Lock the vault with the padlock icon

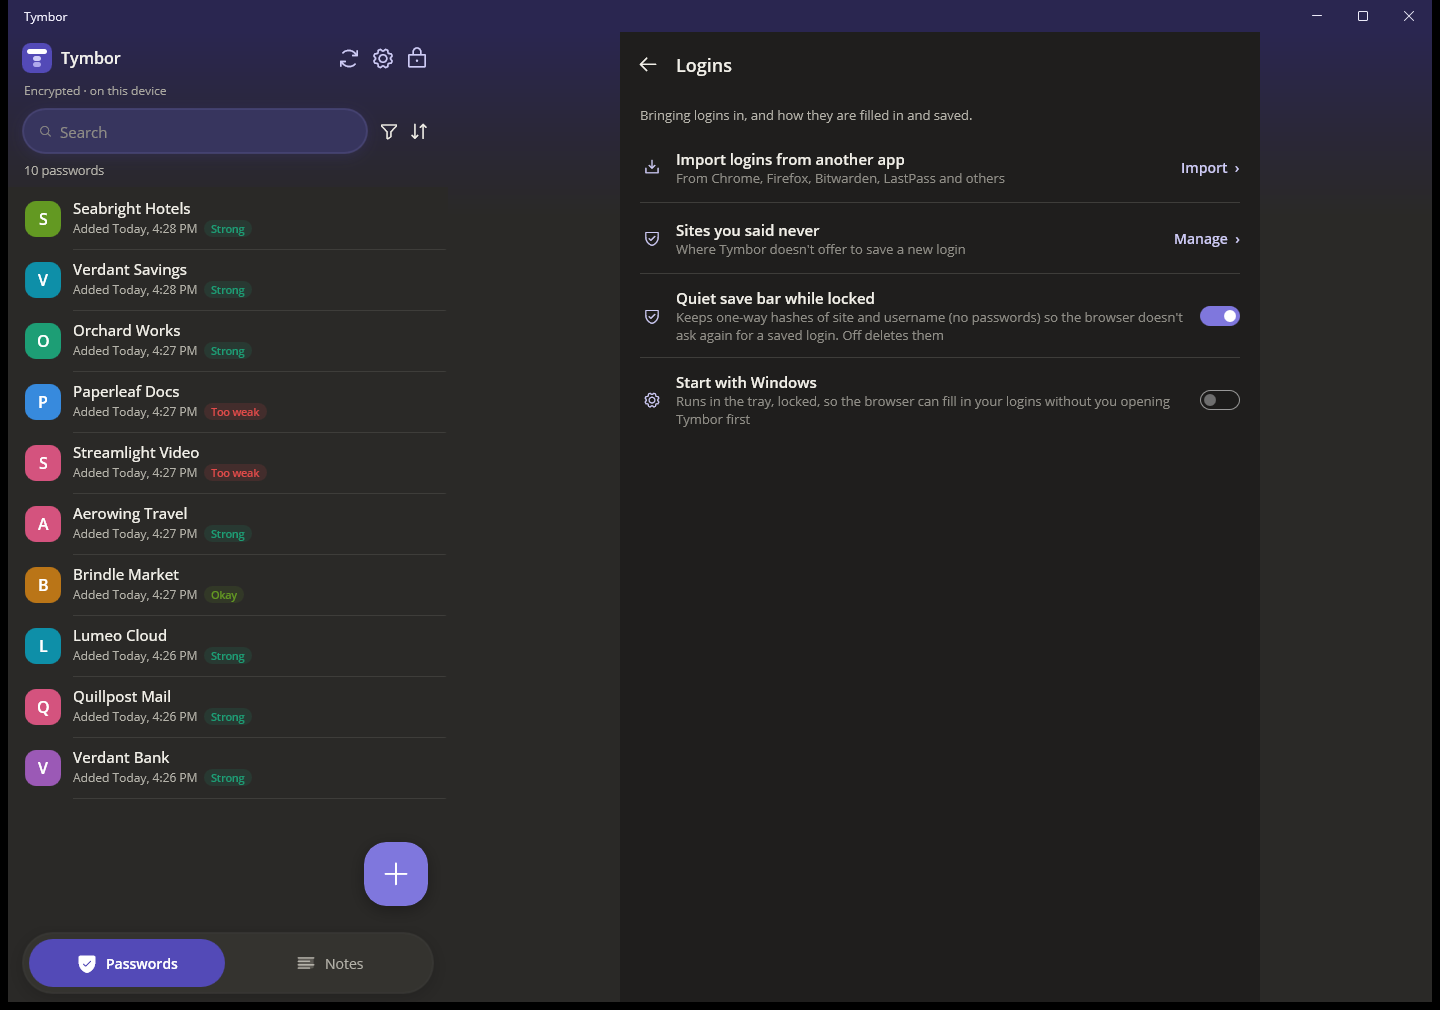417,58
